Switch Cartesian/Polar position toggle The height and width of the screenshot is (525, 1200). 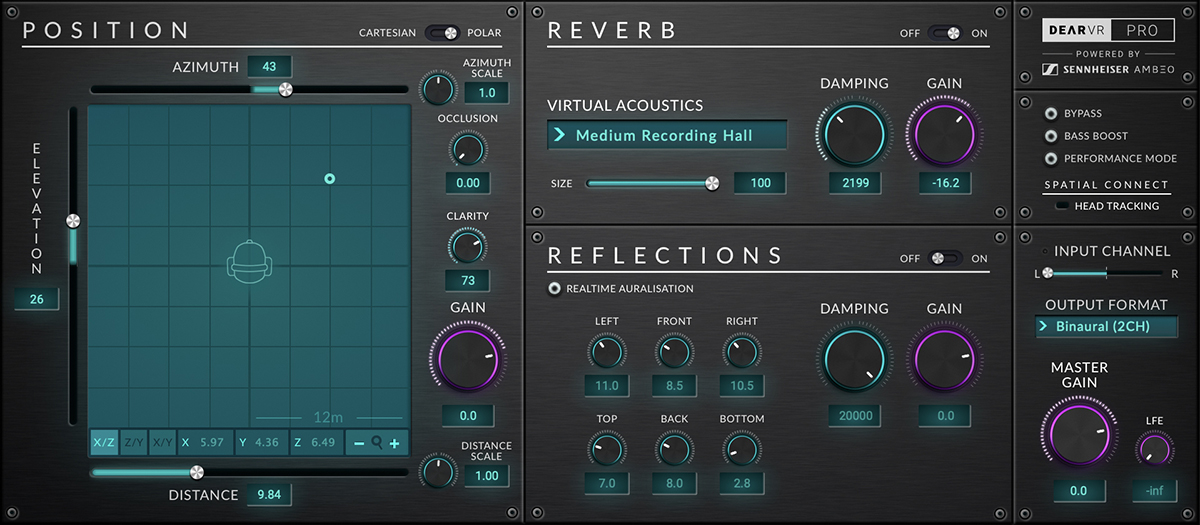click(442, 32)
